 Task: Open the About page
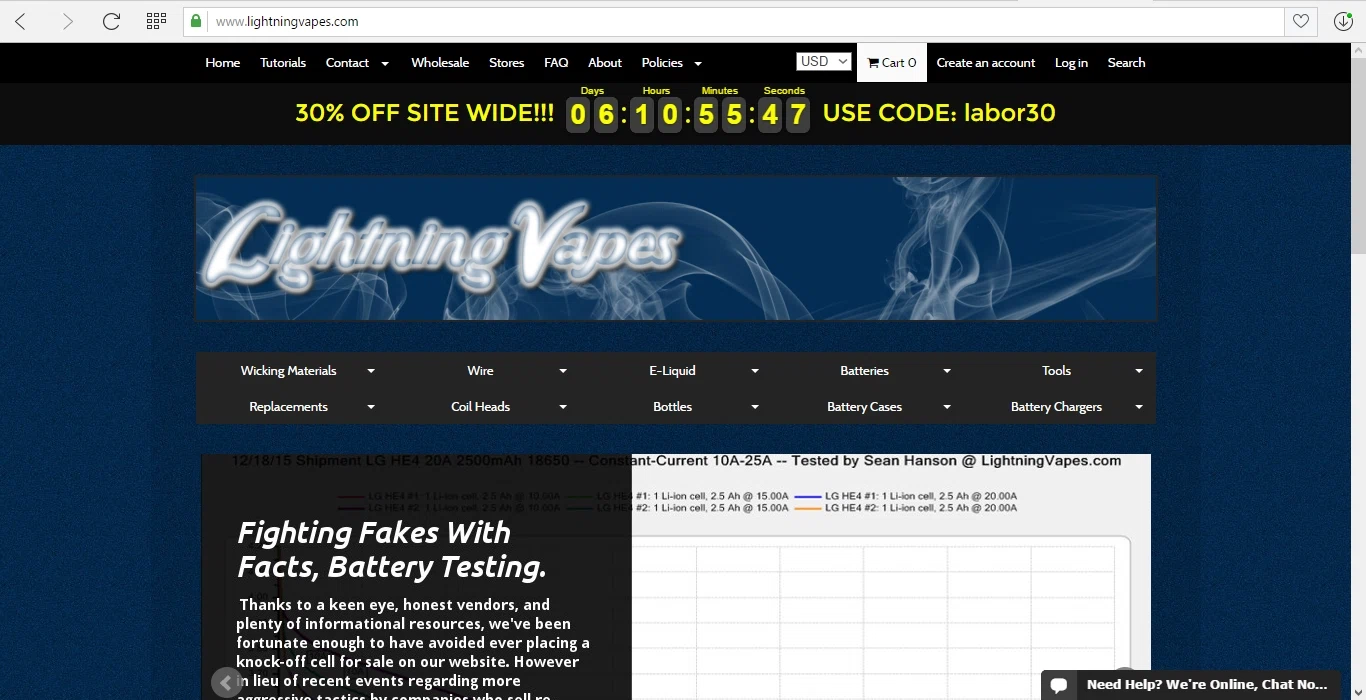point(605,62)
